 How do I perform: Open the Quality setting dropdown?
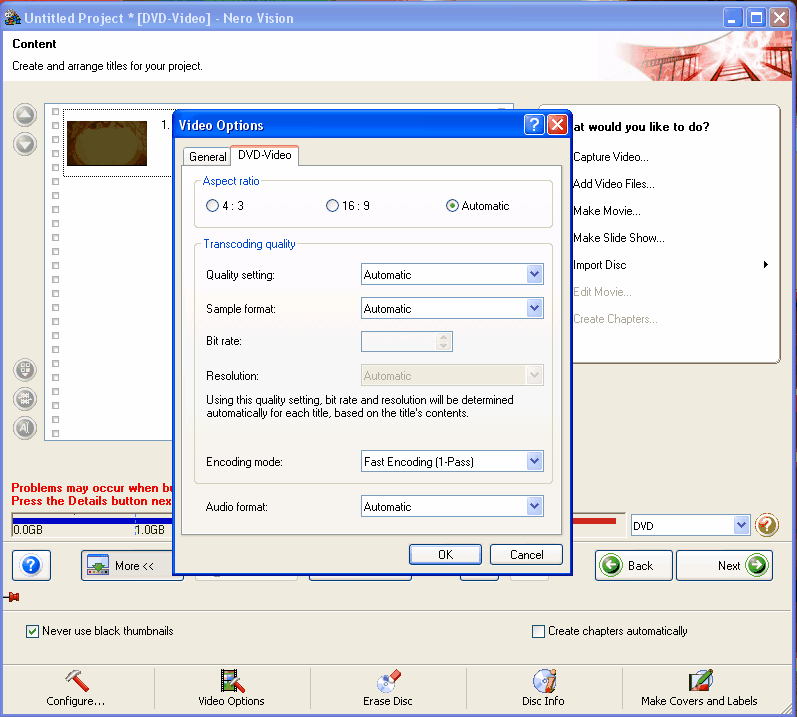coord(534,274)
